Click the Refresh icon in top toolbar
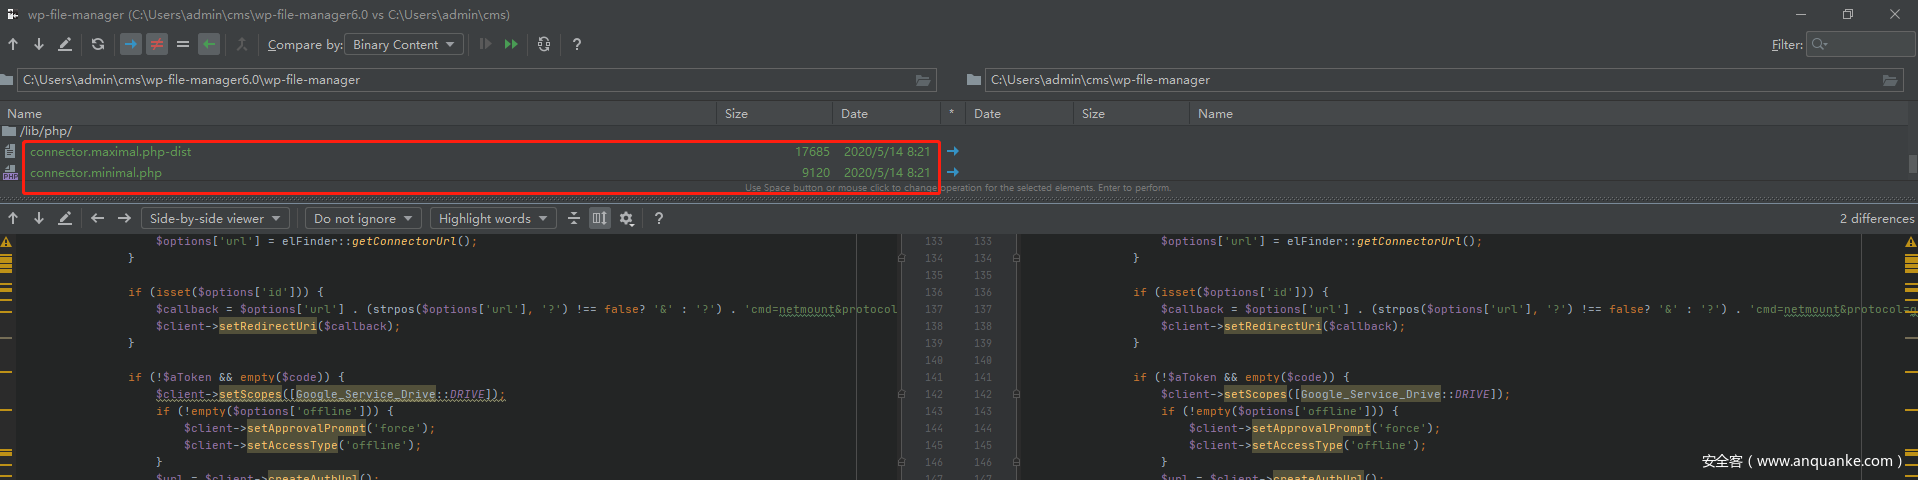 97,44
